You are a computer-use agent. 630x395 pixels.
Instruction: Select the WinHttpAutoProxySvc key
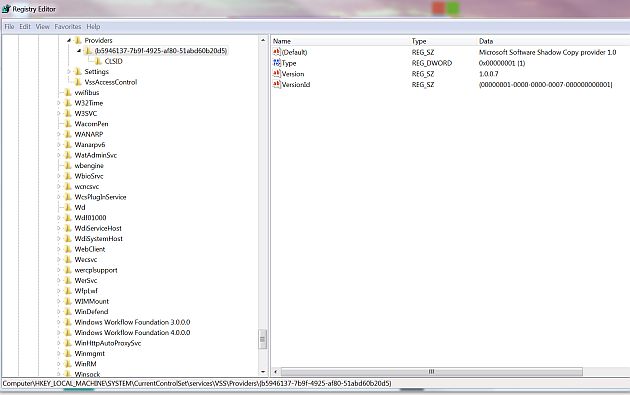click(x=108, y=343)
